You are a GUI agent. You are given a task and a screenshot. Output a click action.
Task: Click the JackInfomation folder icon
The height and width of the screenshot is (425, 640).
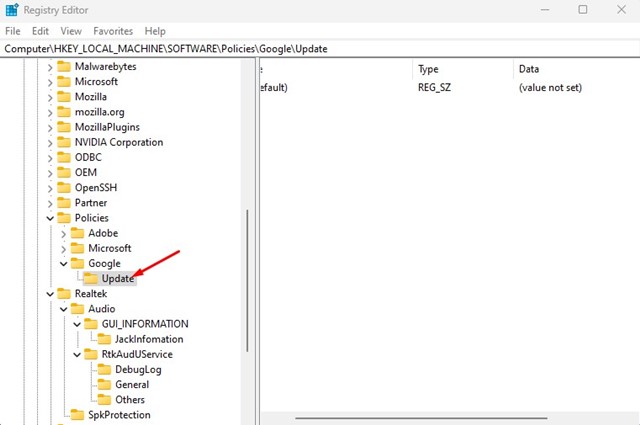pos(104,339)
